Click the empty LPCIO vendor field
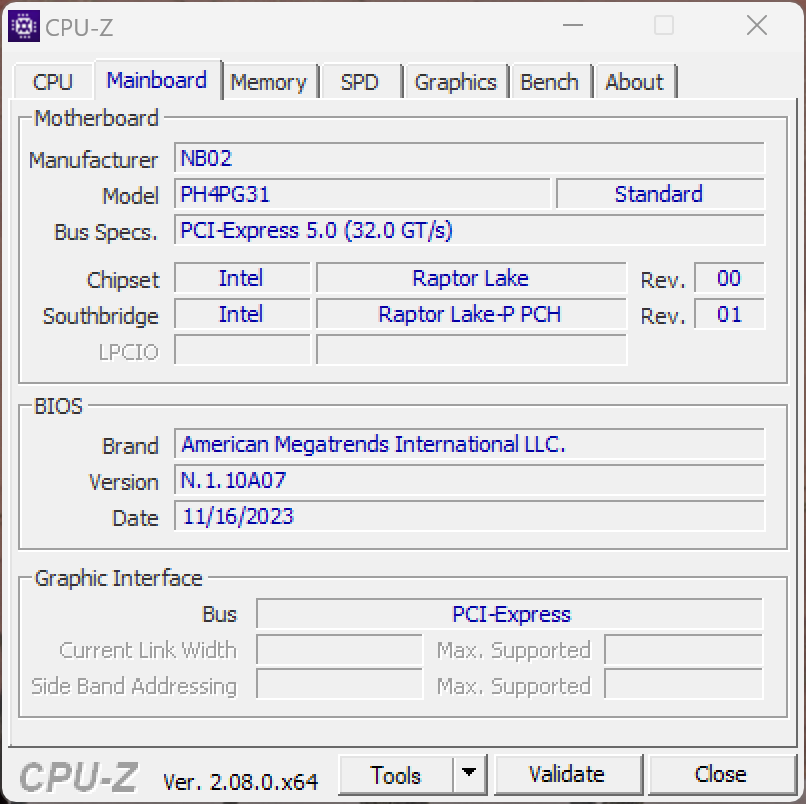The image size is (806, 804). pos(242,350)
